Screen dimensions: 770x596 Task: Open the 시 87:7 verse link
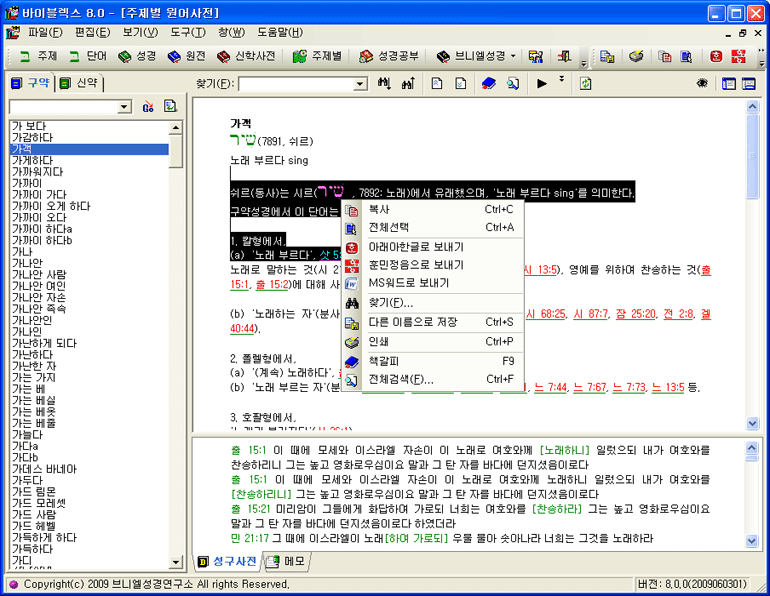[x=591, y=314]
